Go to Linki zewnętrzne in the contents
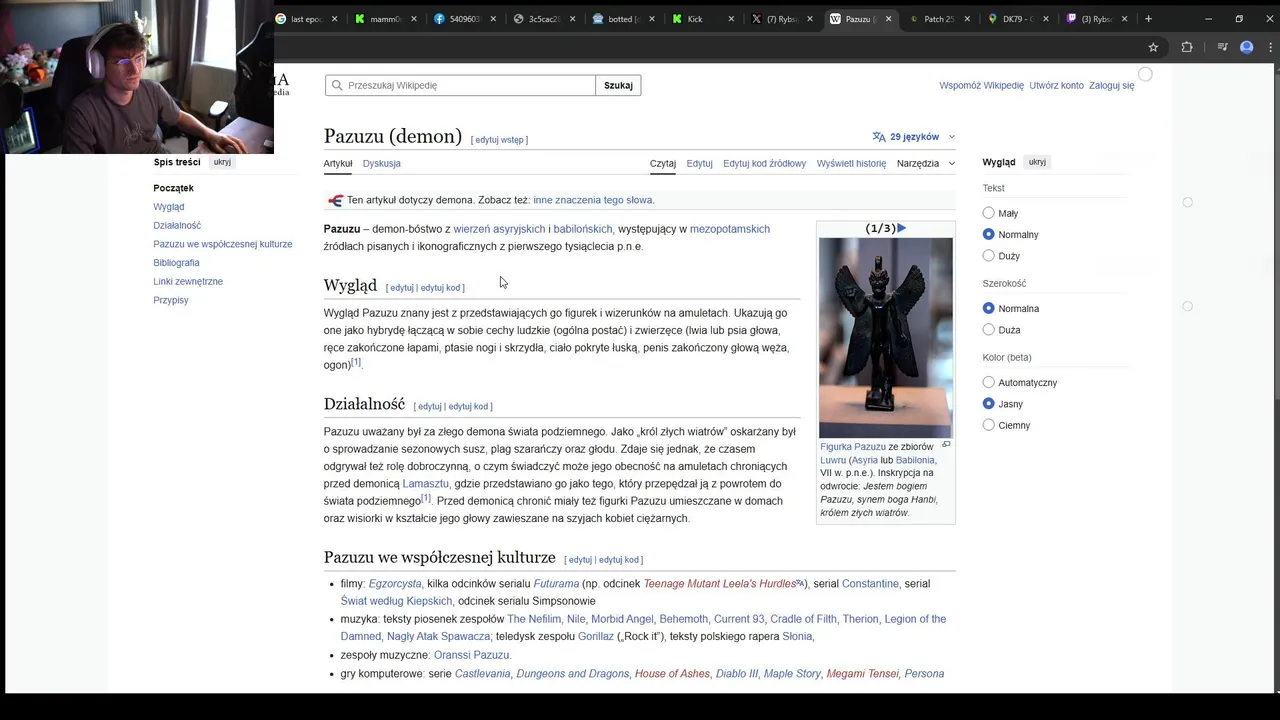 (188, 281)
